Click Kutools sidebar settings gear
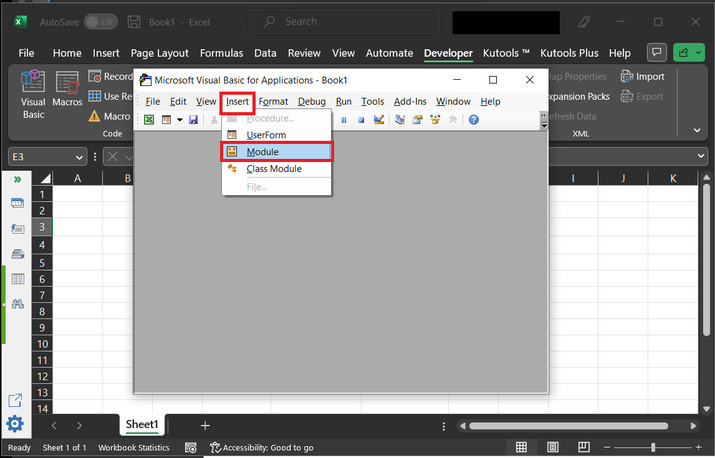 click(15, 424)
